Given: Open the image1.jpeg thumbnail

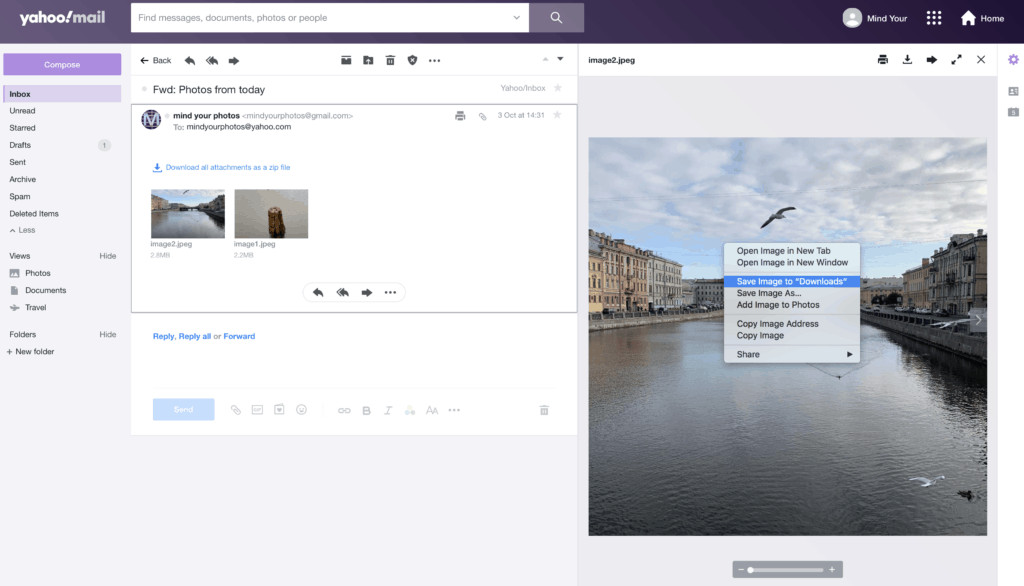Looking at the screenshot, I should pyautogui.click(x=271, y=214).
